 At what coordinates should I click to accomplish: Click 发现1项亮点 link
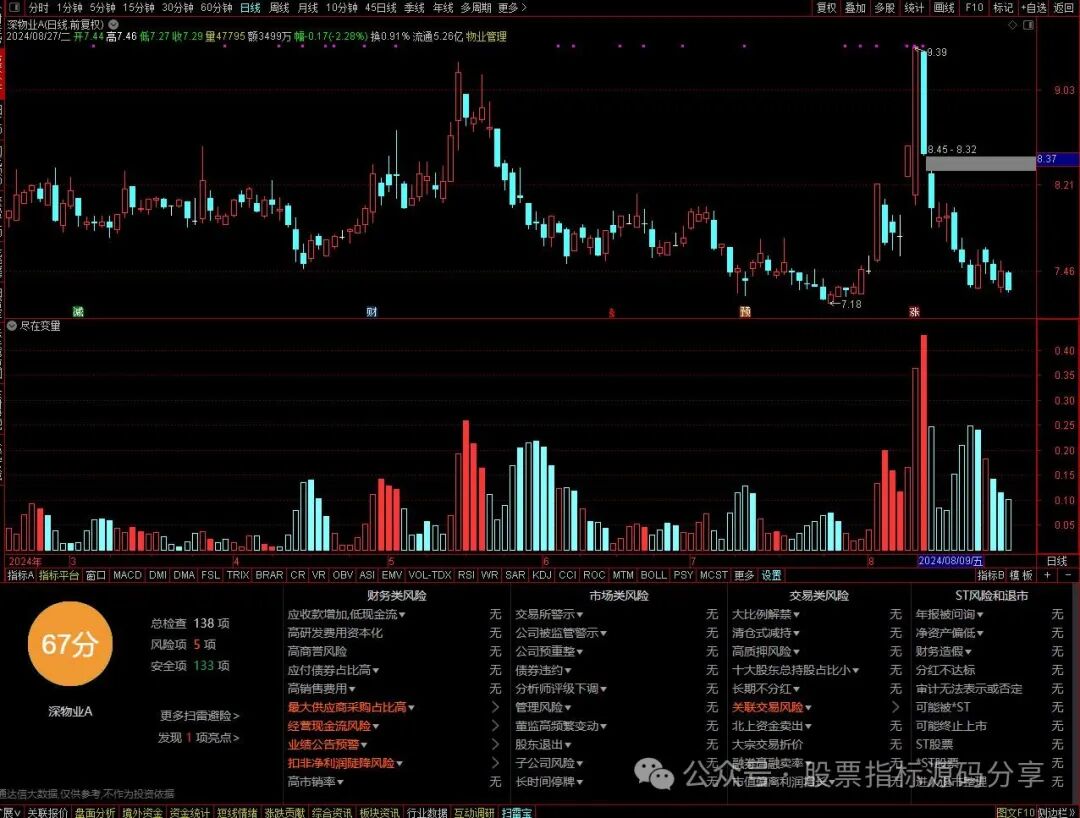click(198, 737)
